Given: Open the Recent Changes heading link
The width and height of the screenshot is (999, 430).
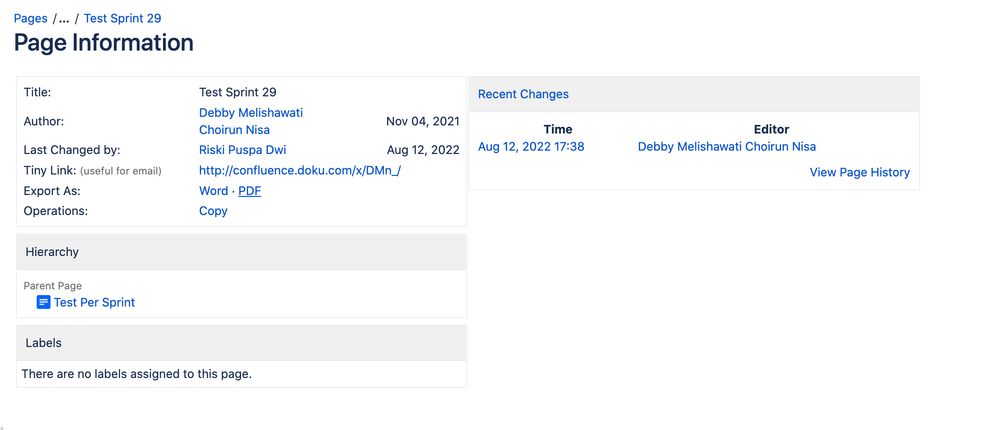Looking at the screenshot, I should point(523,94).
